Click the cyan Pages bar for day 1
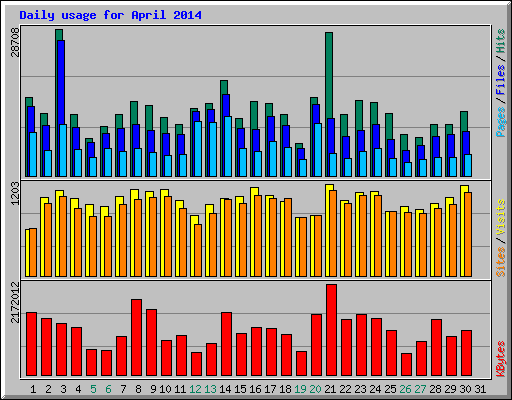512x400 pixels. point(33,154)
